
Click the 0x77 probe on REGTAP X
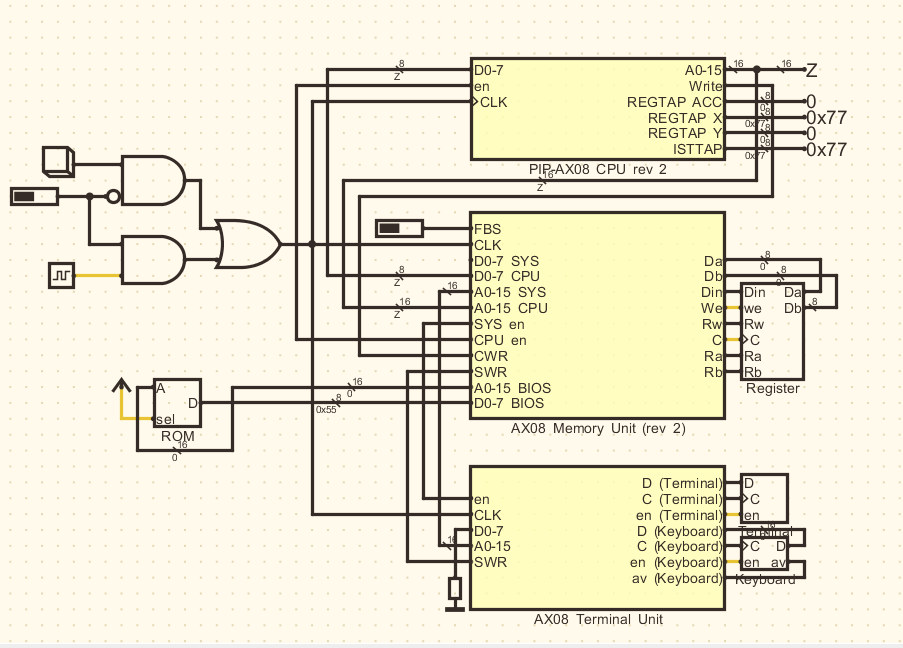coord(826,118)
